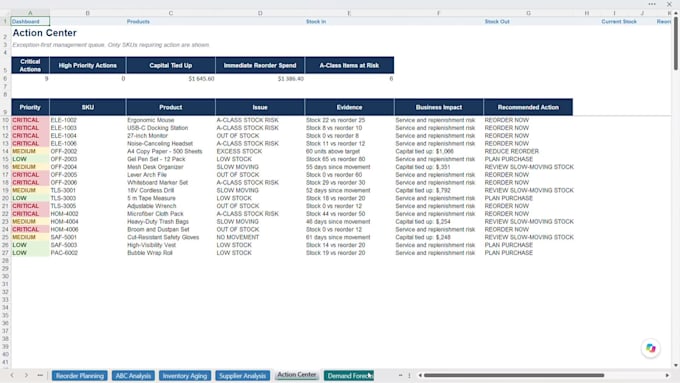Select product cell USB-C Docking Station

tap(157, 128)
